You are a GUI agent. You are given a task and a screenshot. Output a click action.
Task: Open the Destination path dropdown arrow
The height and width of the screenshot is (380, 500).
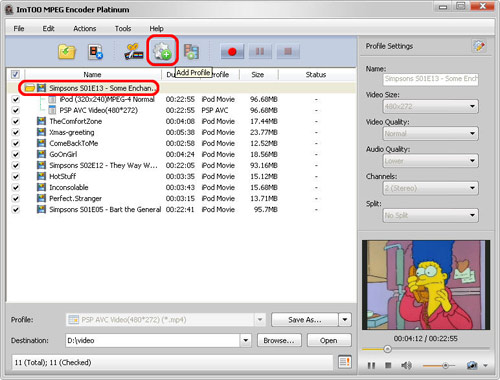coord(246,340)
